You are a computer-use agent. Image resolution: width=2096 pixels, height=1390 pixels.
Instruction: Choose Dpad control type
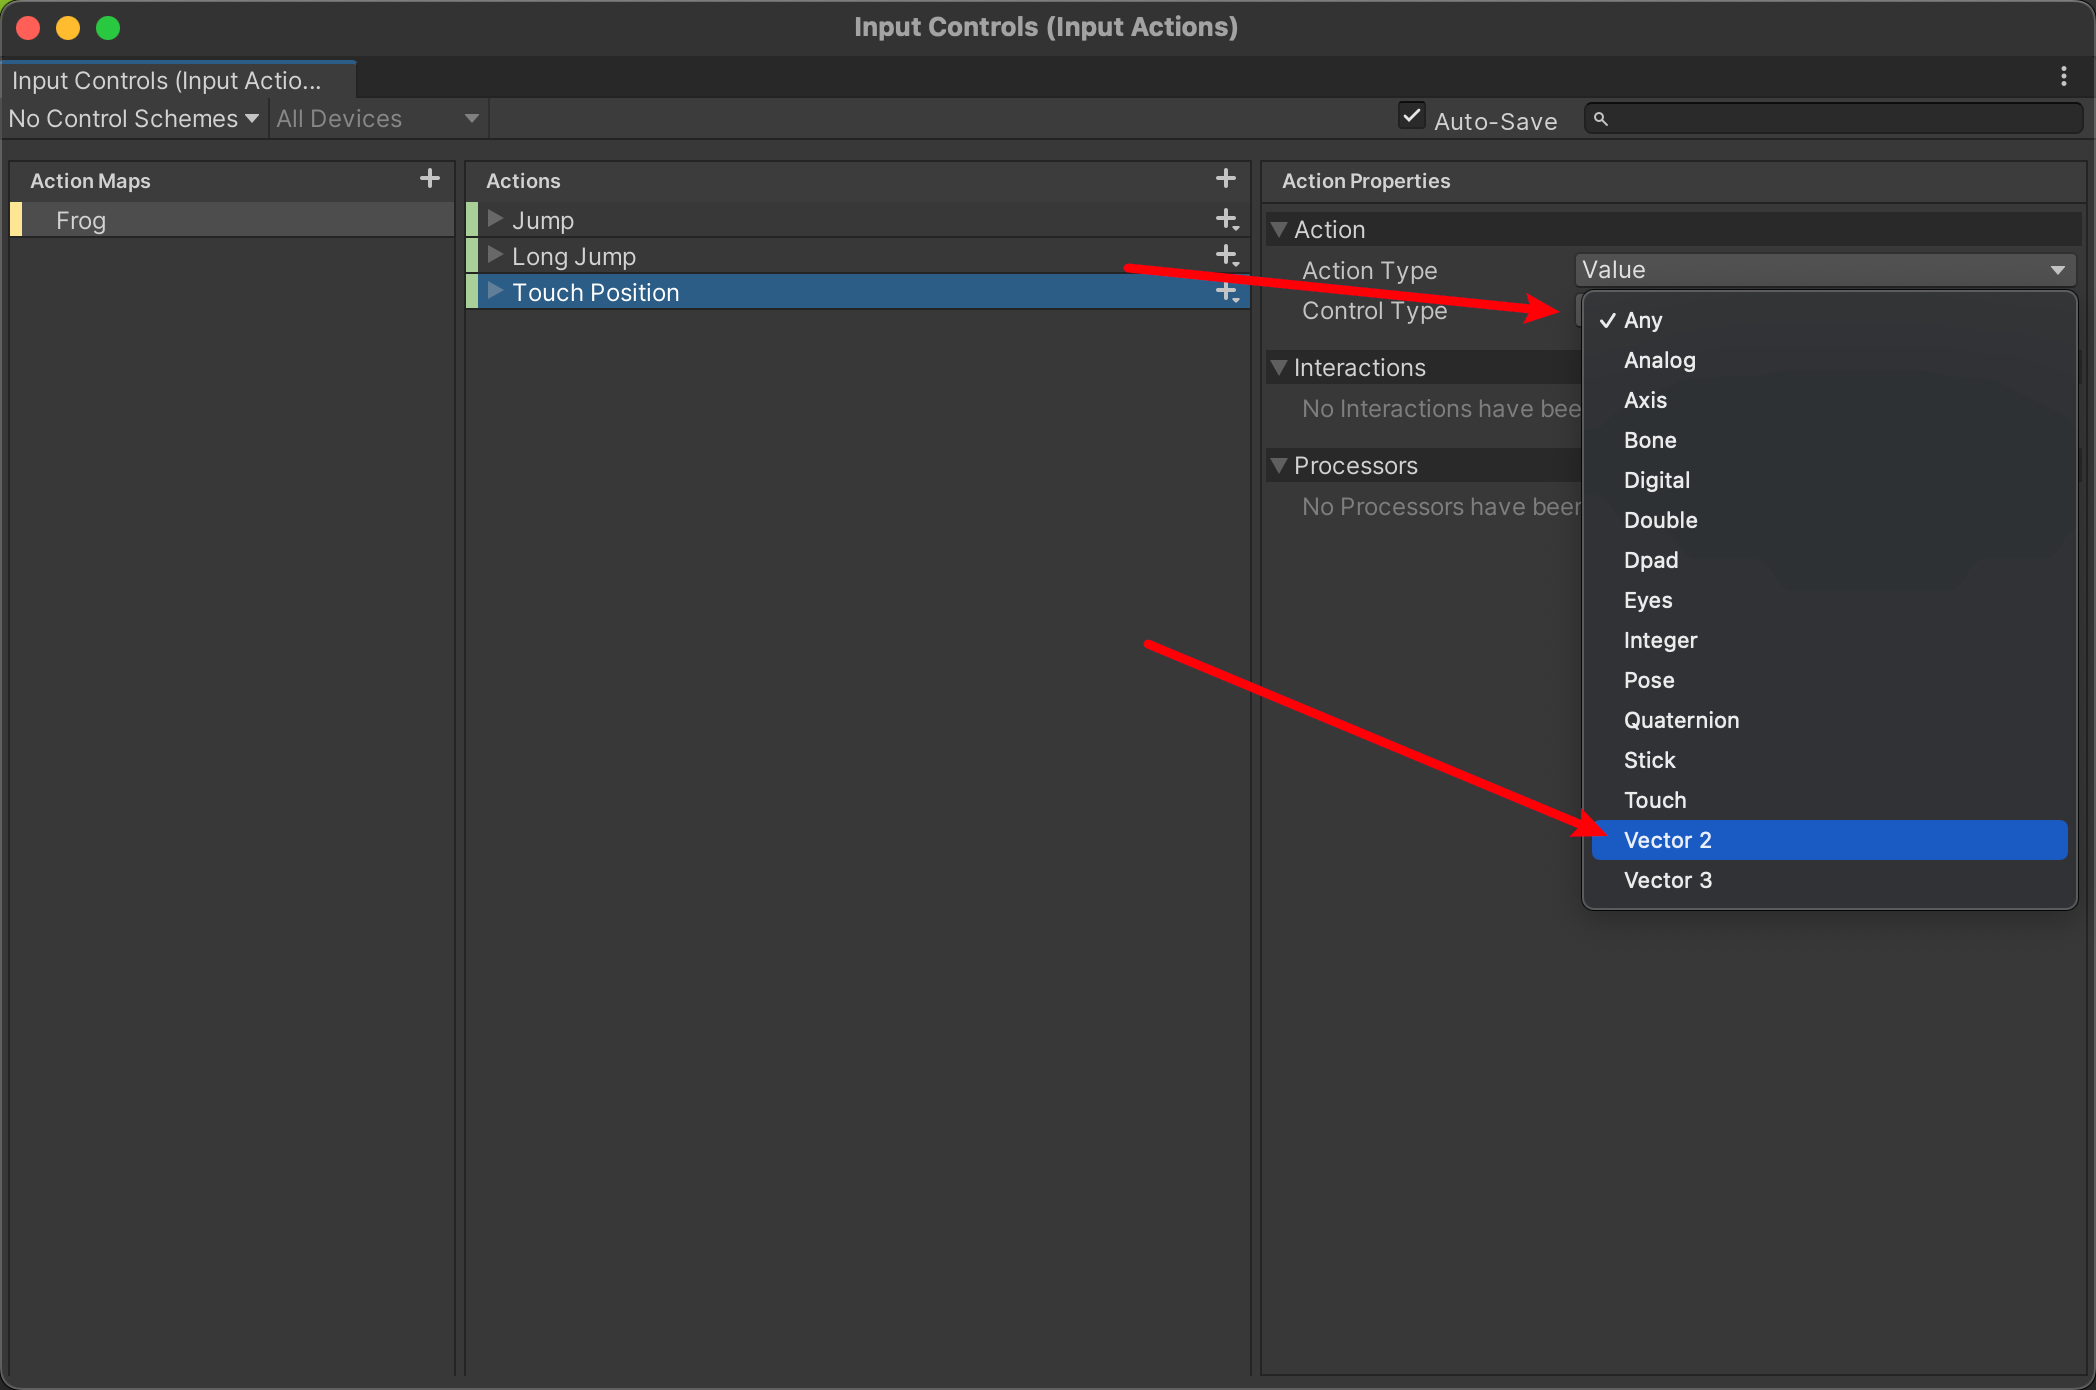click(x=1829, y=560)
